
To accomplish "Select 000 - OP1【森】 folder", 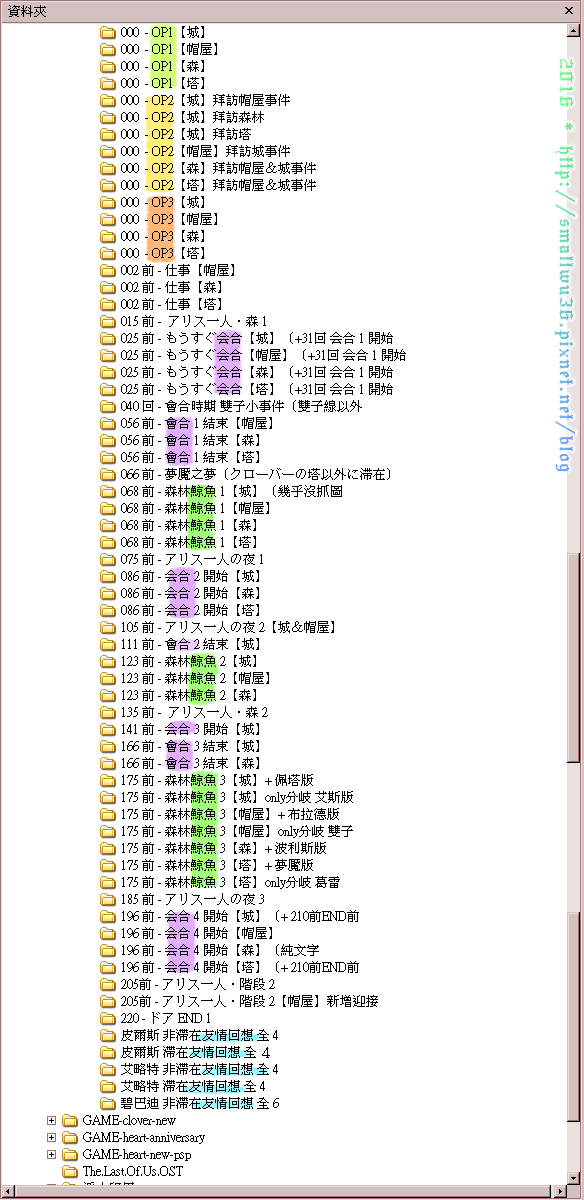I will click(164, 66).
